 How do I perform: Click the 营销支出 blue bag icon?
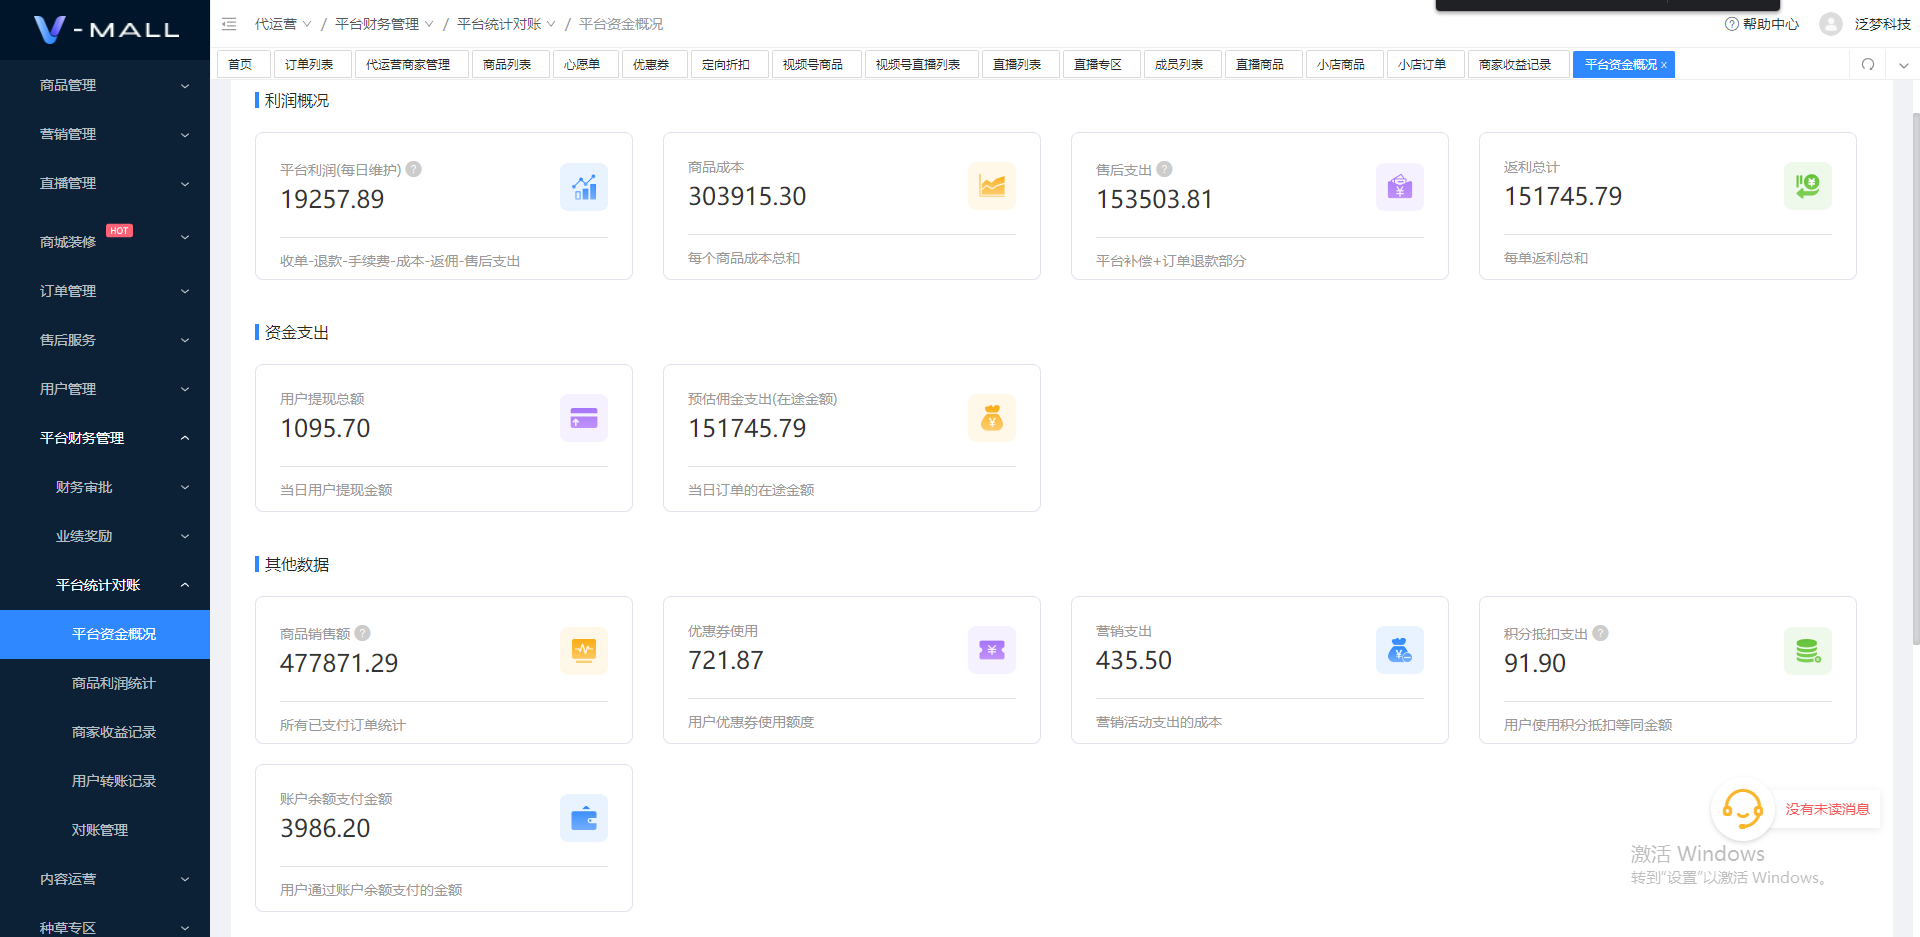point(1400,650)
